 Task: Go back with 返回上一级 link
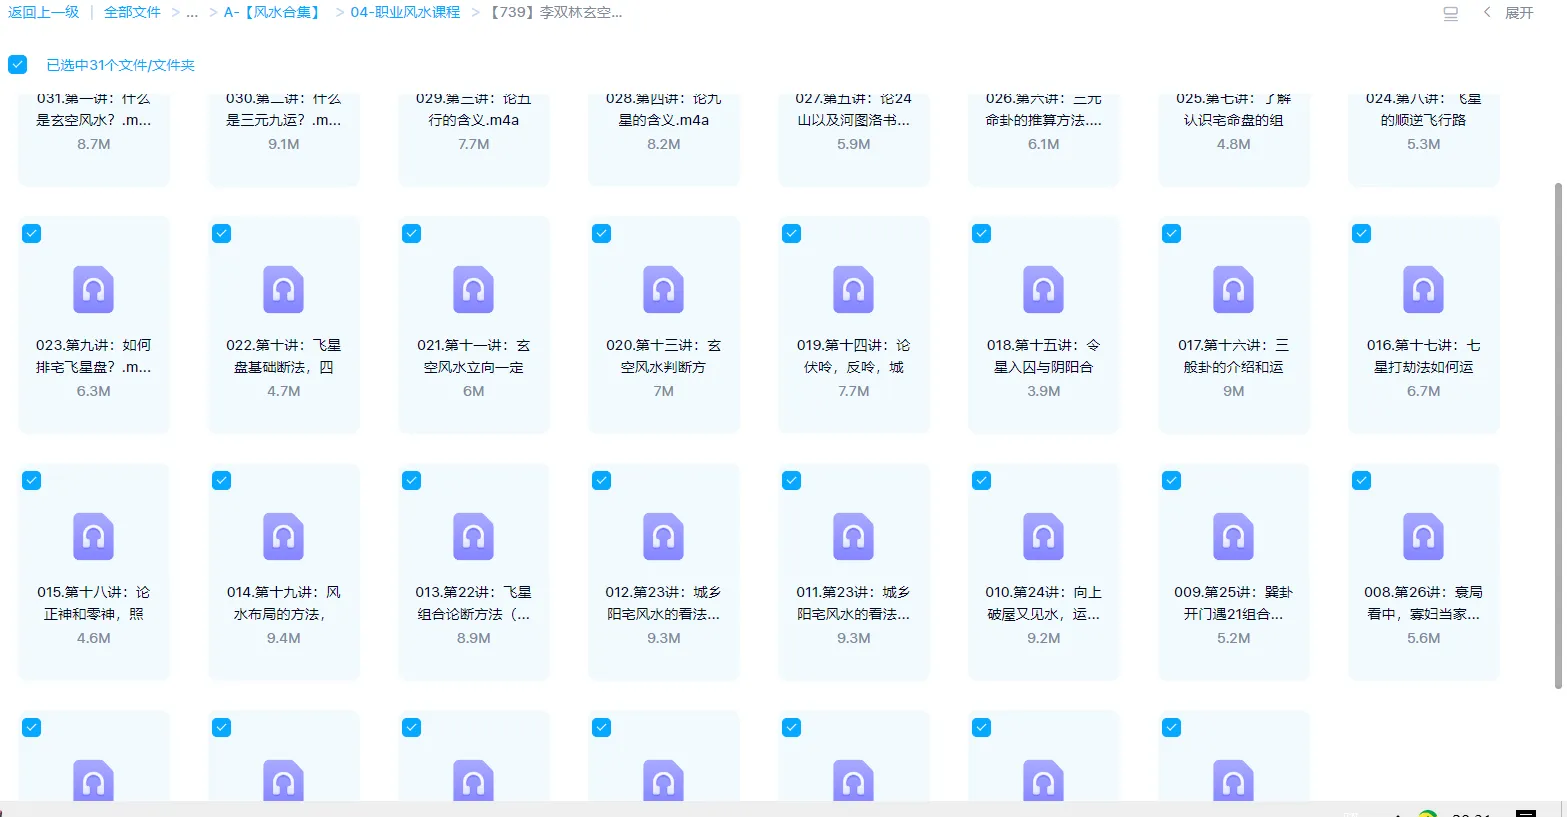point(44,12)
